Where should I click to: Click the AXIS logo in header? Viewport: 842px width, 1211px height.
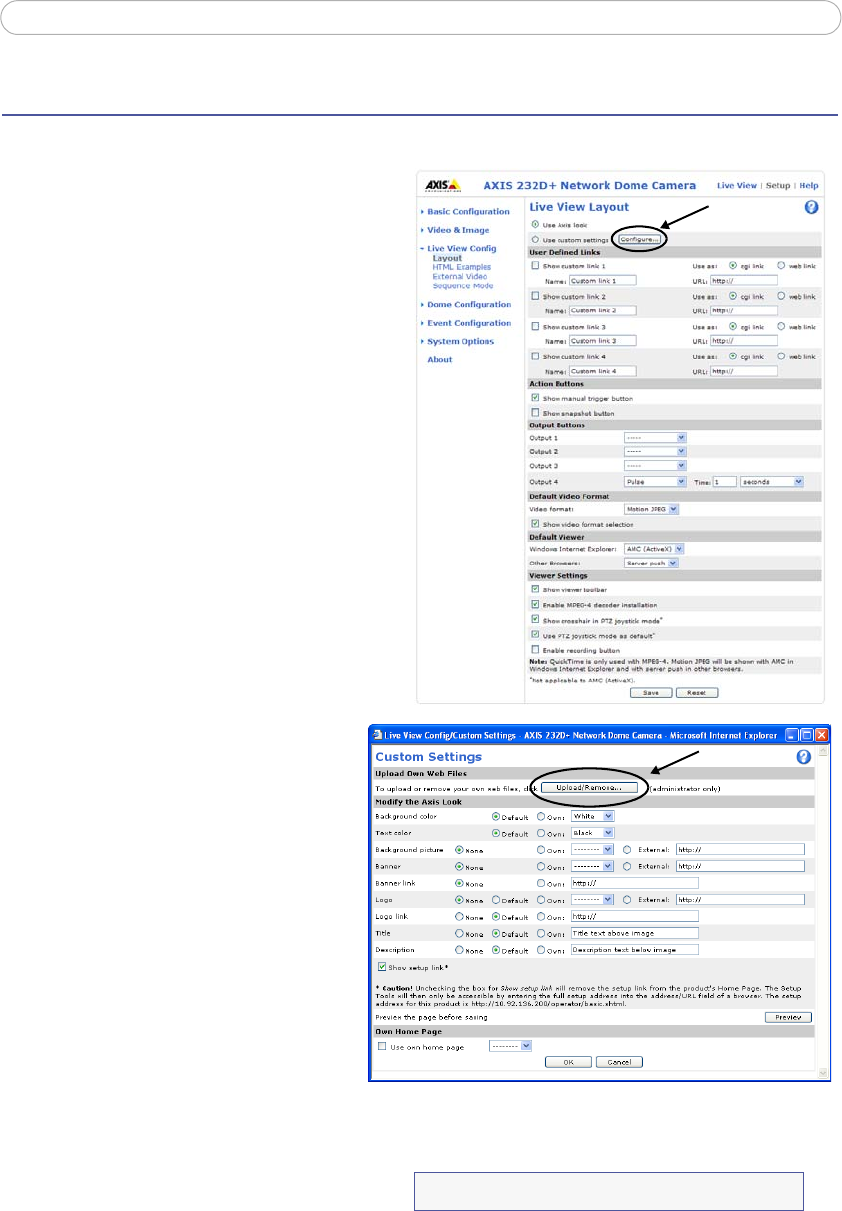click(x=442, y=185)
